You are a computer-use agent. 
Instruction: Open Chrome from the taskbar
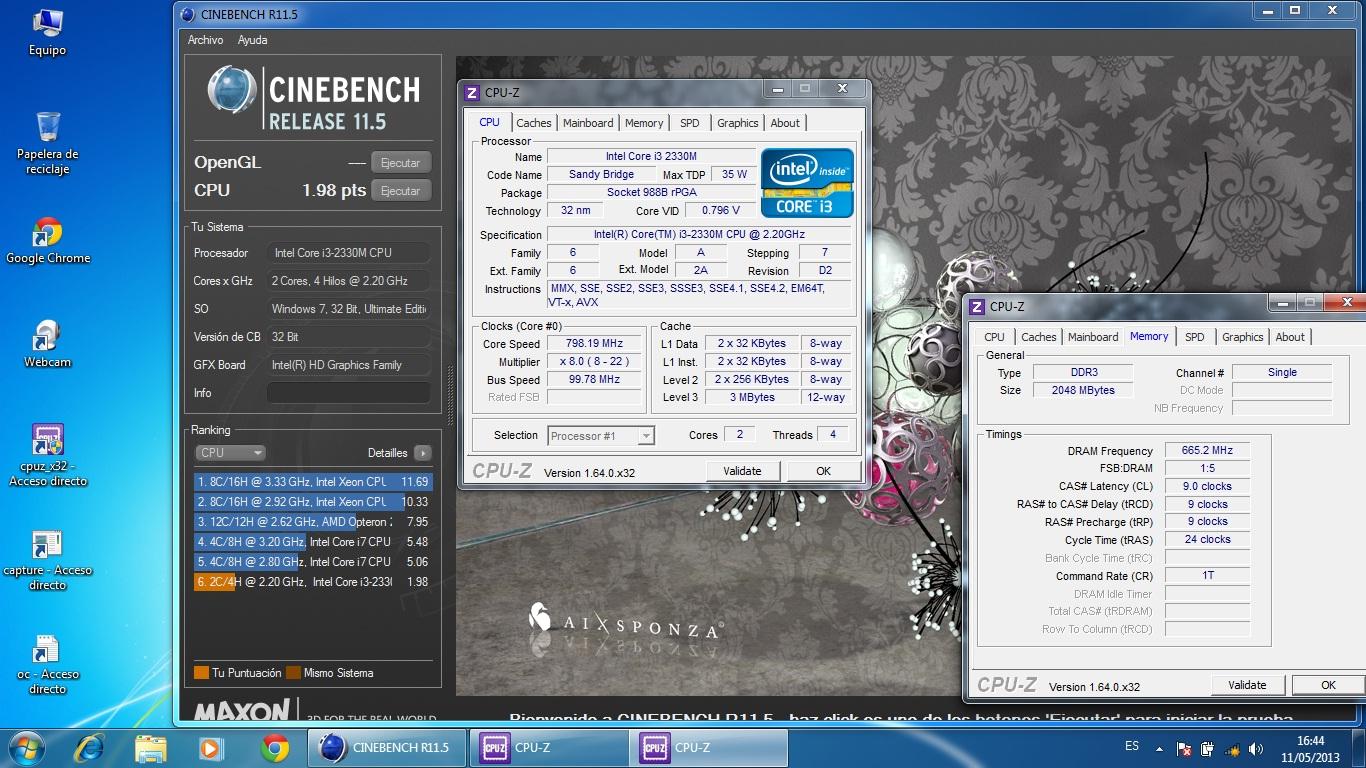click(x=274, y=748)
